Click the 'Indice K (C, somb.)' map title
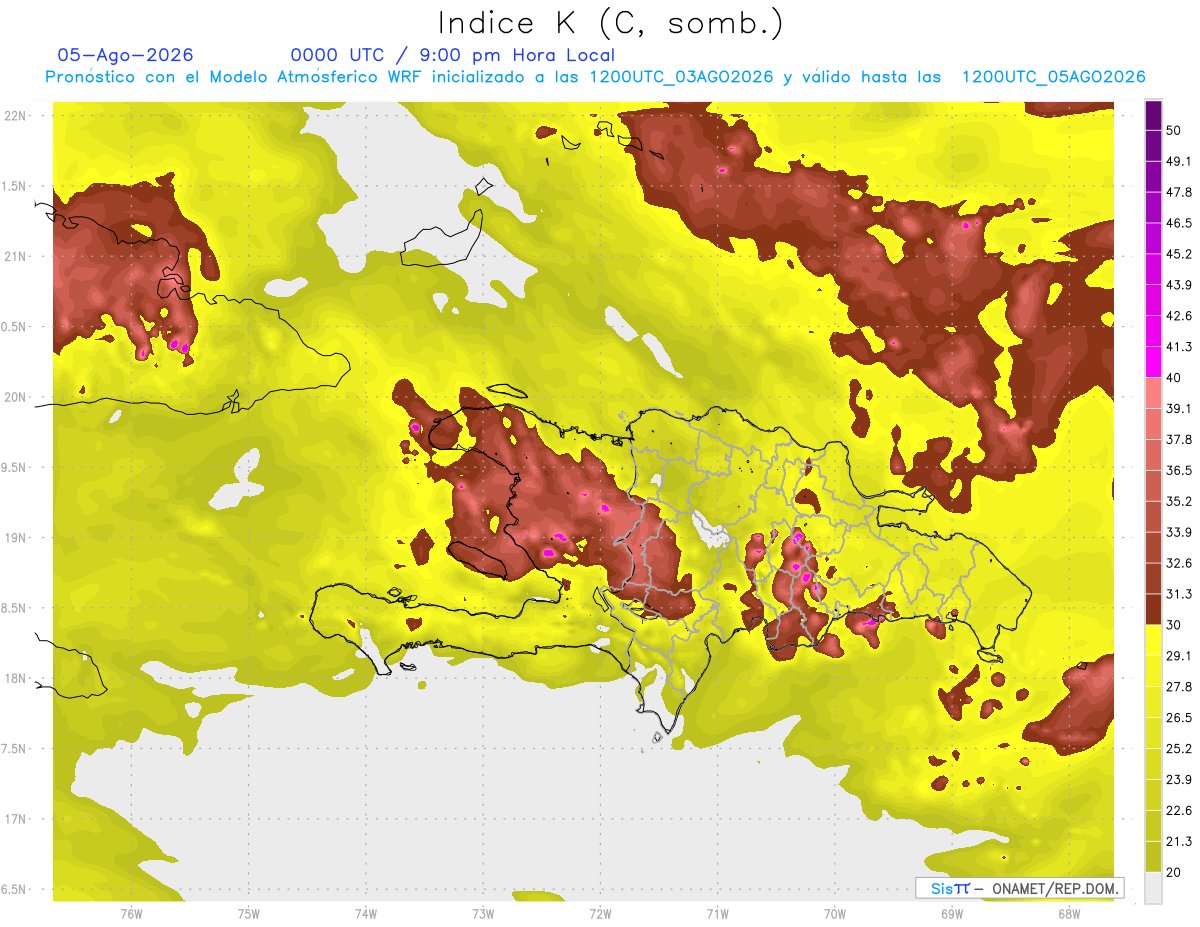Viewport: 1200px width, 927px height. click(x=611, y=23)
